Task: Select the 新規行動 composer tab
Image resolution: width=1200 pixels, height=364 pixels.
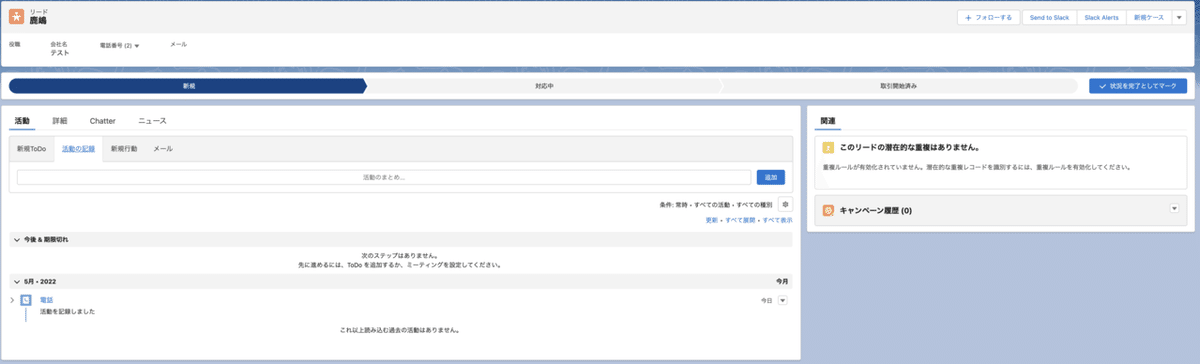Action: (x=124, y=148)
